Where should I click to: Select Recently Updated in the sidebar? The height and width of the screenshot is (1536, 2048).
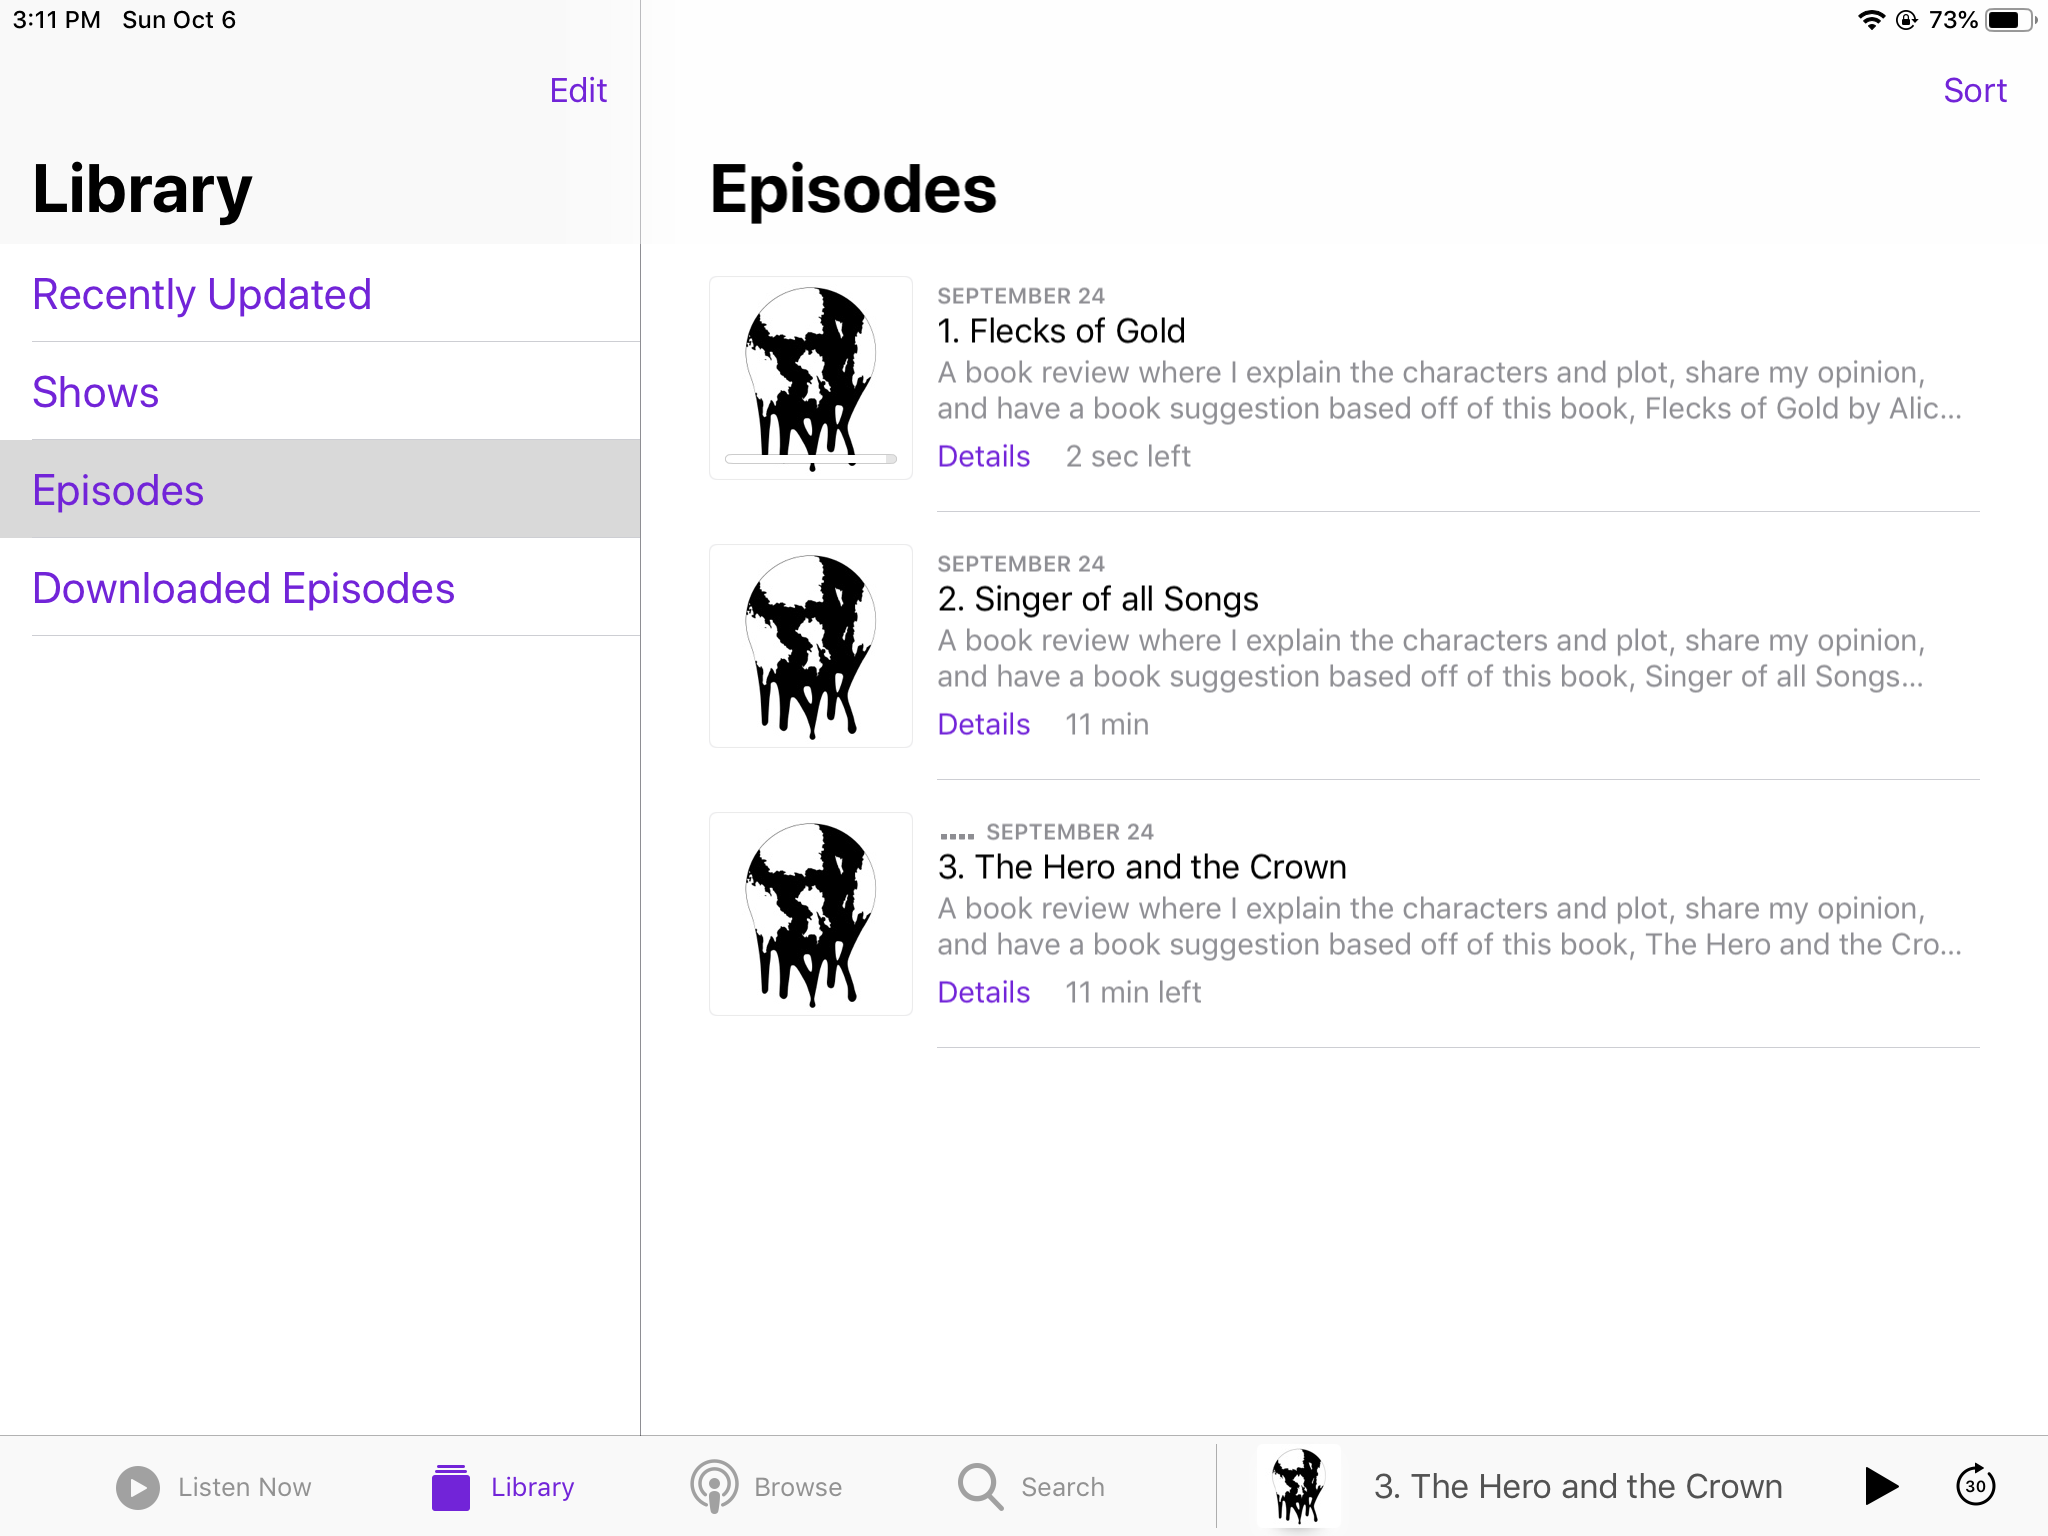coord(201,293)
